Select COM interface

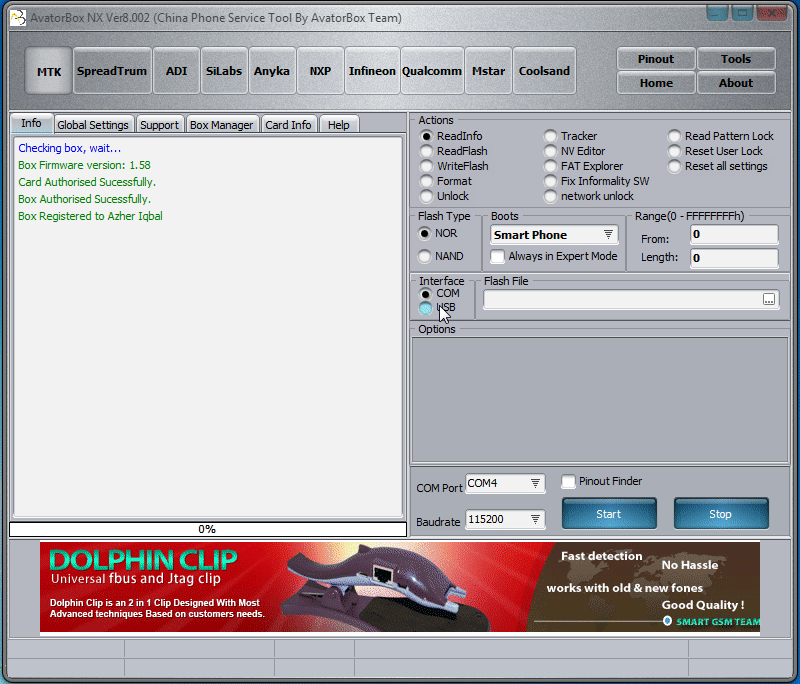[439, 294]
